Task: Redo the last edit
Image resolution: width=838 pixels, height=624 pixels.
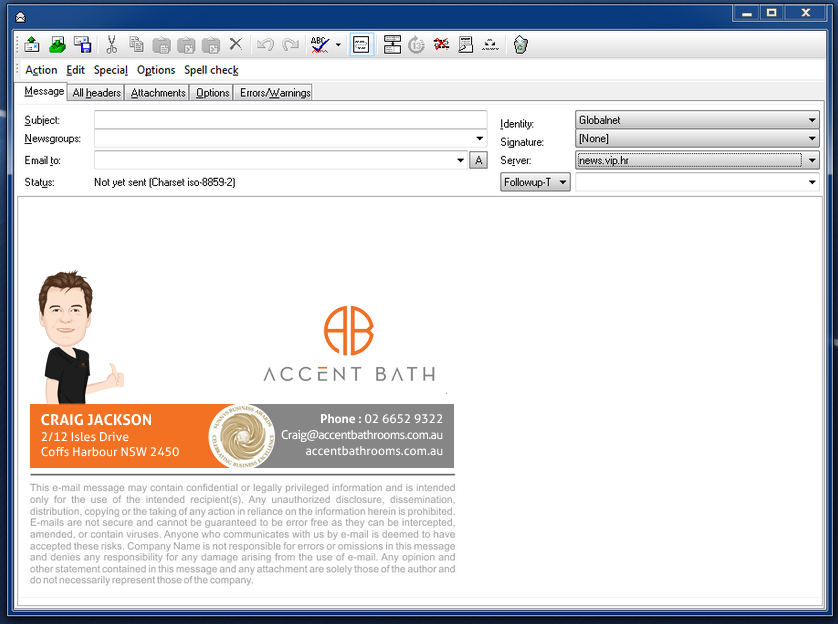Action: coord(290,45)
